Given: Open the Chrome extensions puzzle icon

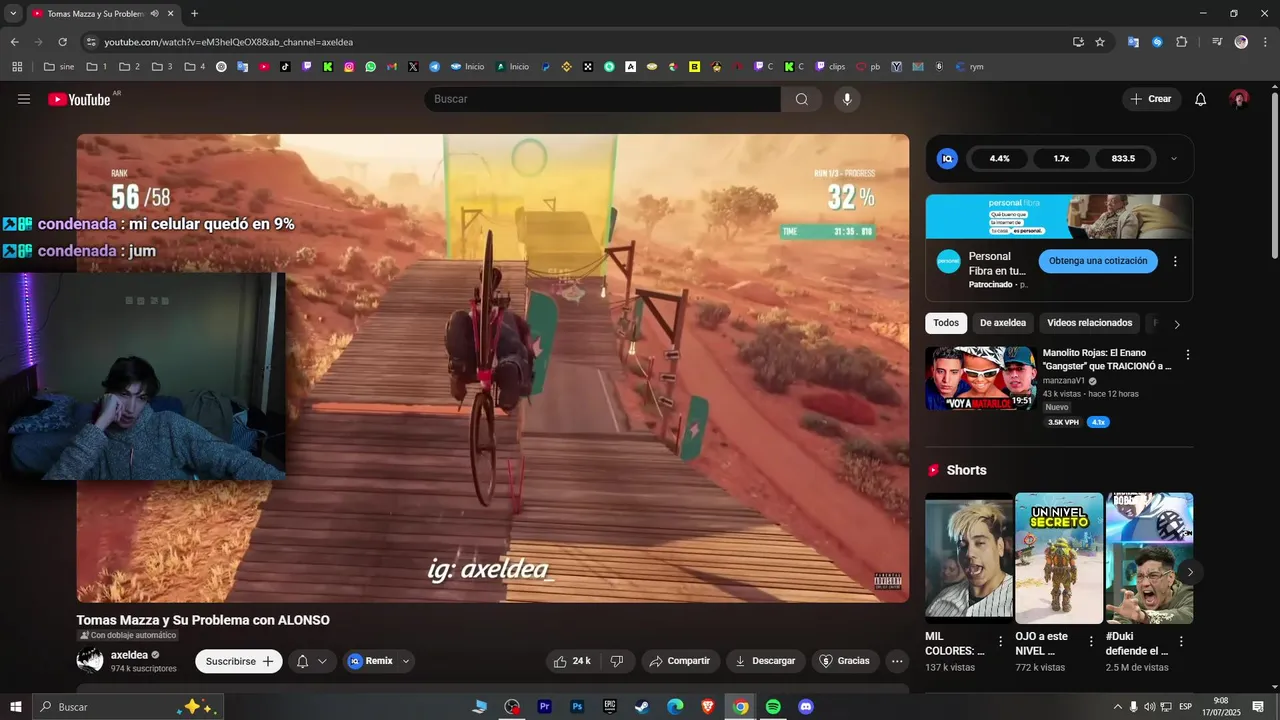Looking at the screenshot, I should (1181, 42).
